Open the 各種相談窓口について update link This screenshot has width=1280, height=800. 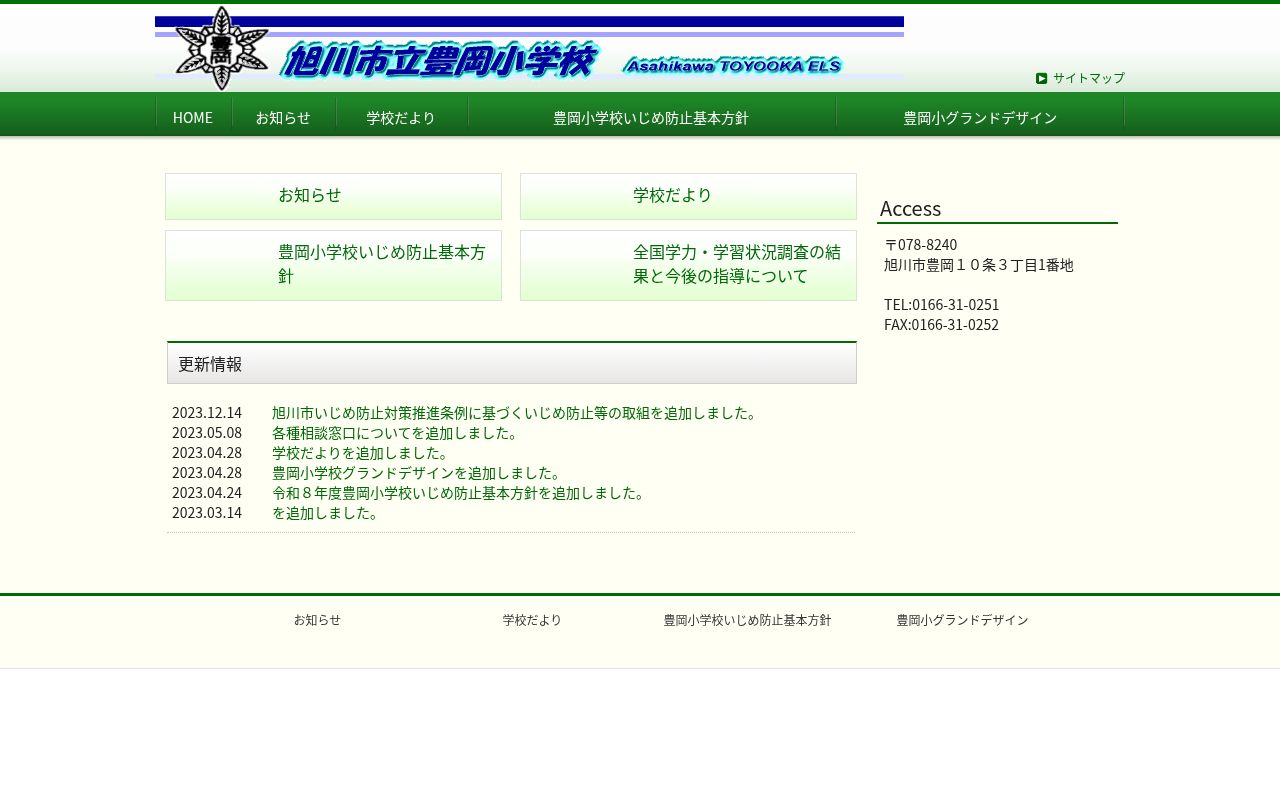[396, 433]
